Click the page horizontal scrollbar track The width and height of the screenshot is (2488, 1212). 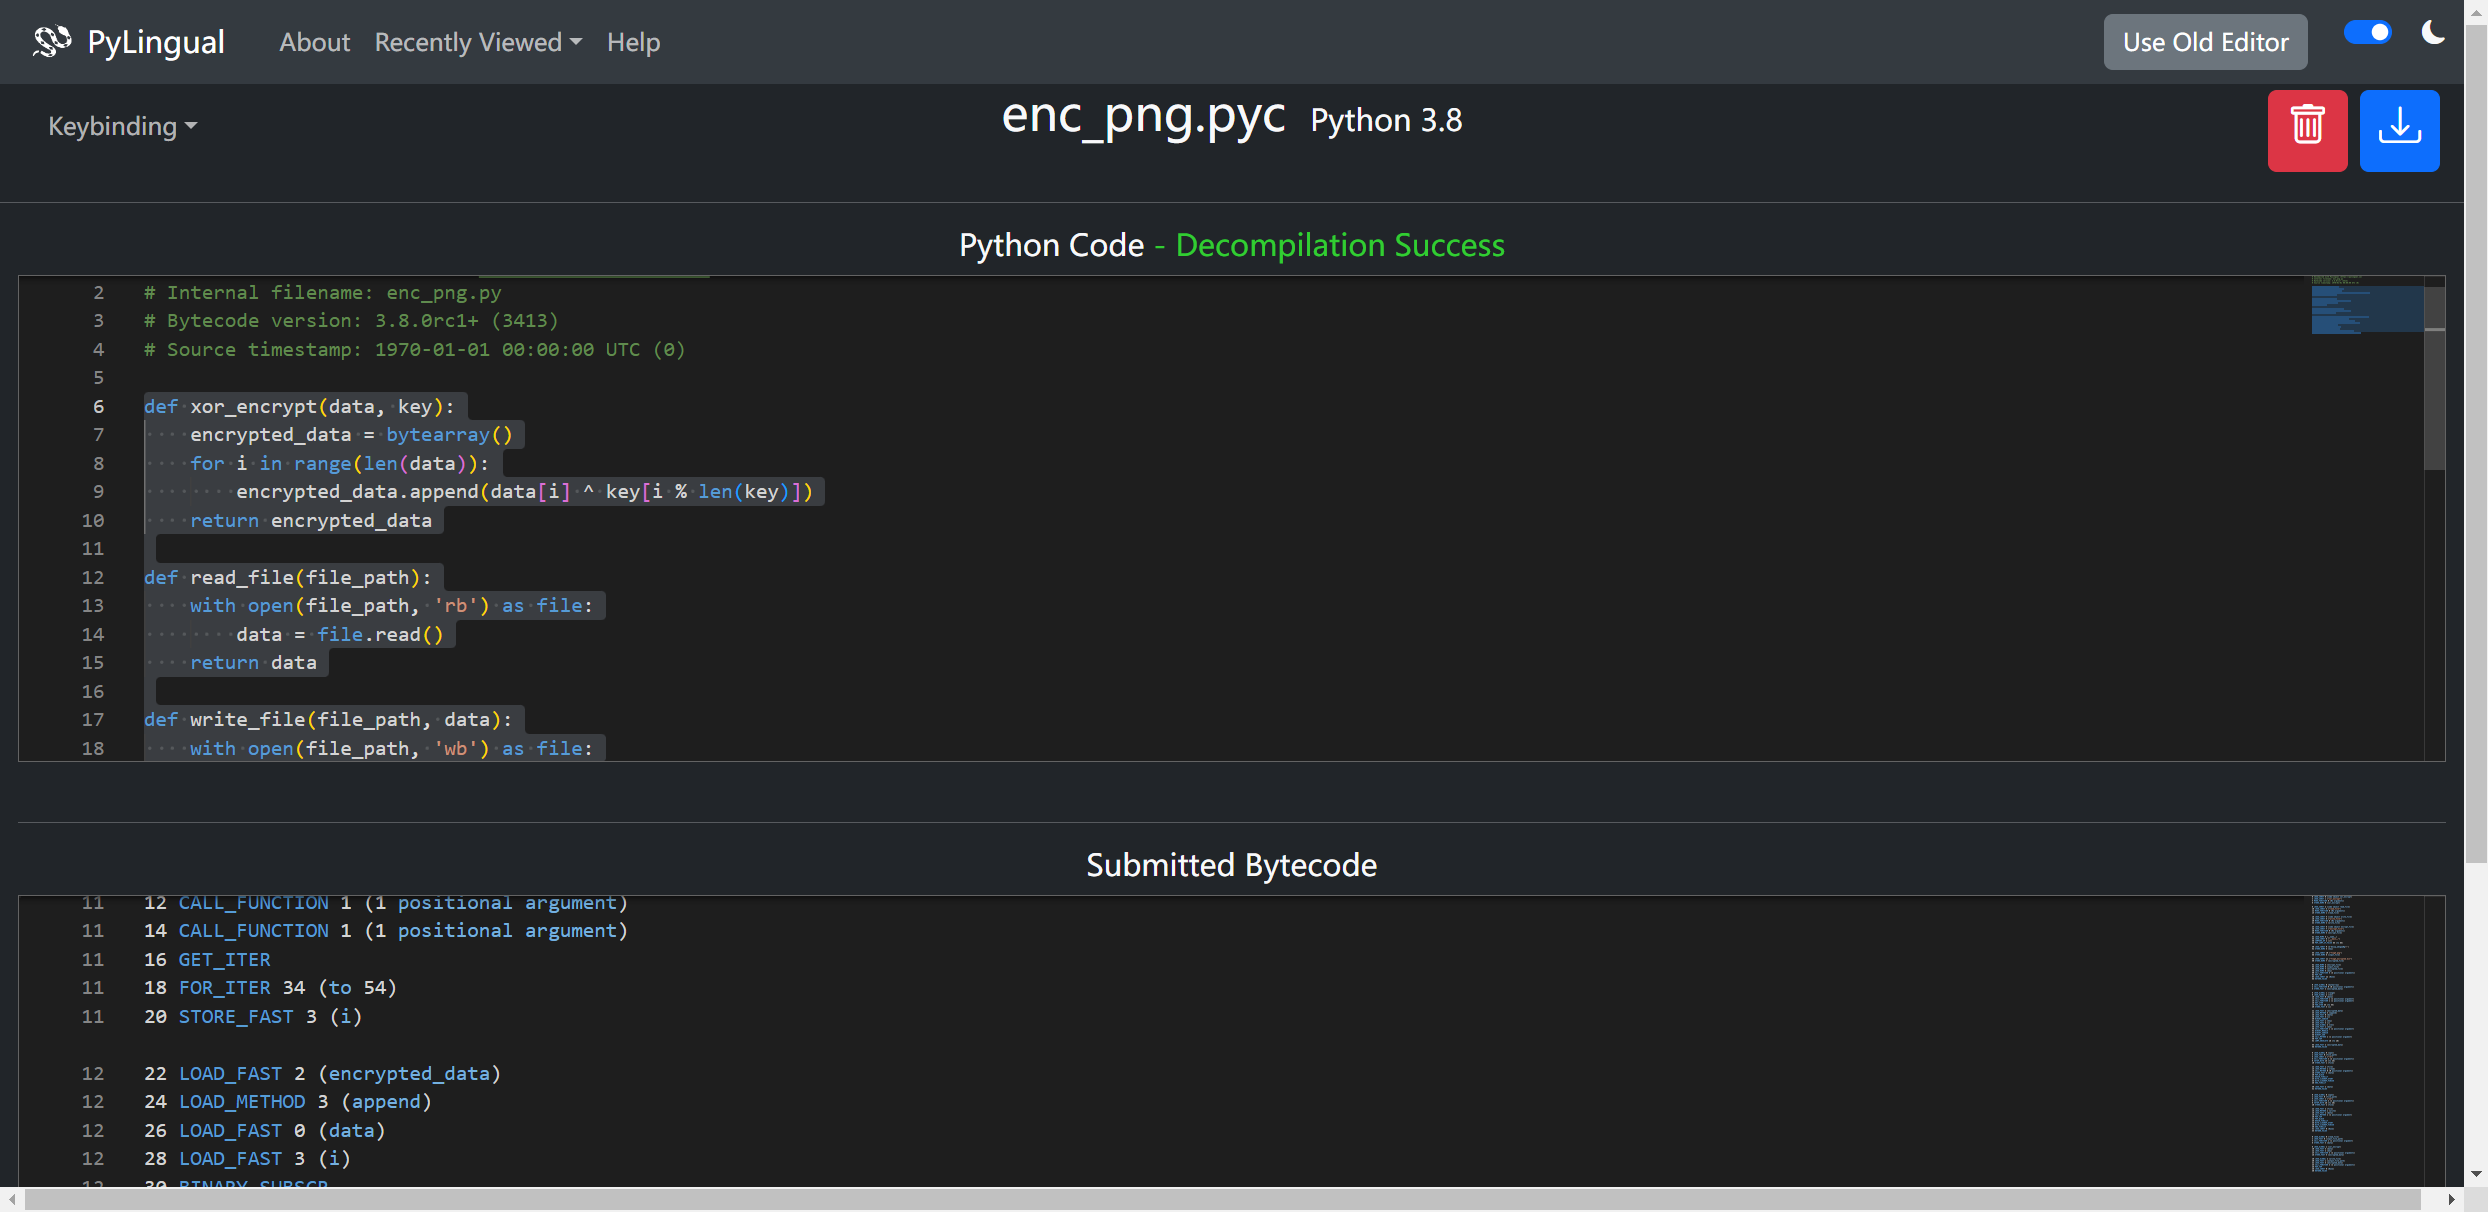coord(1220,1199)
